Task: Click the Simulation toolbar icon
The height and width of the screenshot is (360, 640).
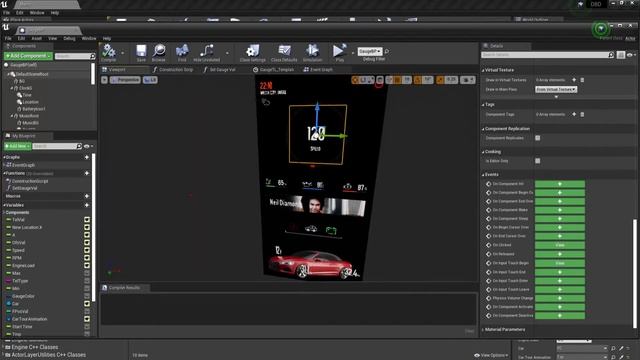Action: [x=312, y=52]
